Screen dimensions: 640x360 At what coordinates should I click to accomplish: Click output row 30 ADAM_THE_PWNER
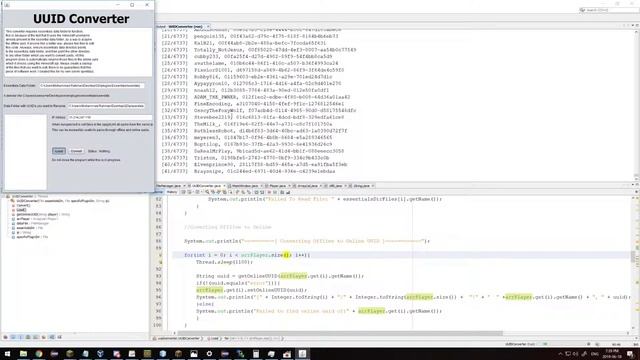256,97
